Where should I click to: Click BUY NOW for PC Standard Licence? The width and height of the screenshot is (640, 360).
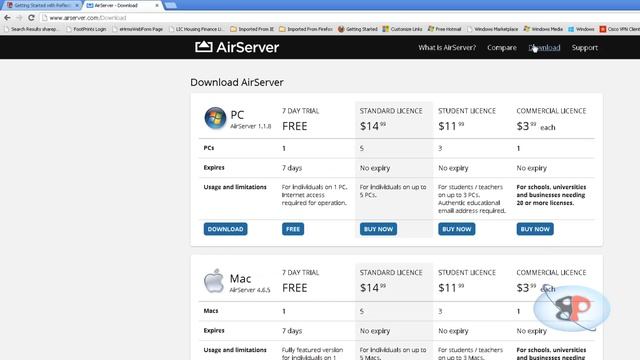pos(378,229)
